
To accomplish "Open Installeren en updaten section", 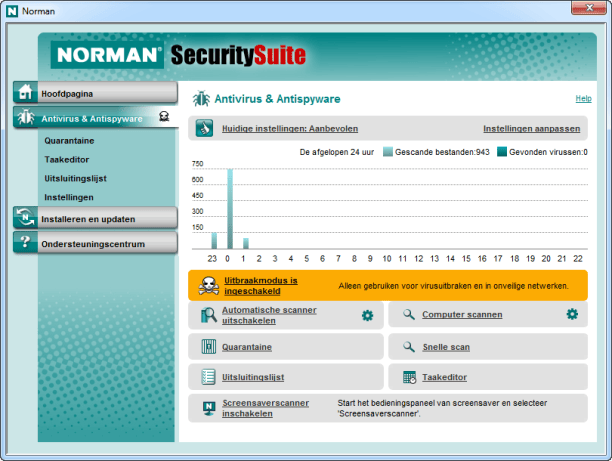I will 95,218.
